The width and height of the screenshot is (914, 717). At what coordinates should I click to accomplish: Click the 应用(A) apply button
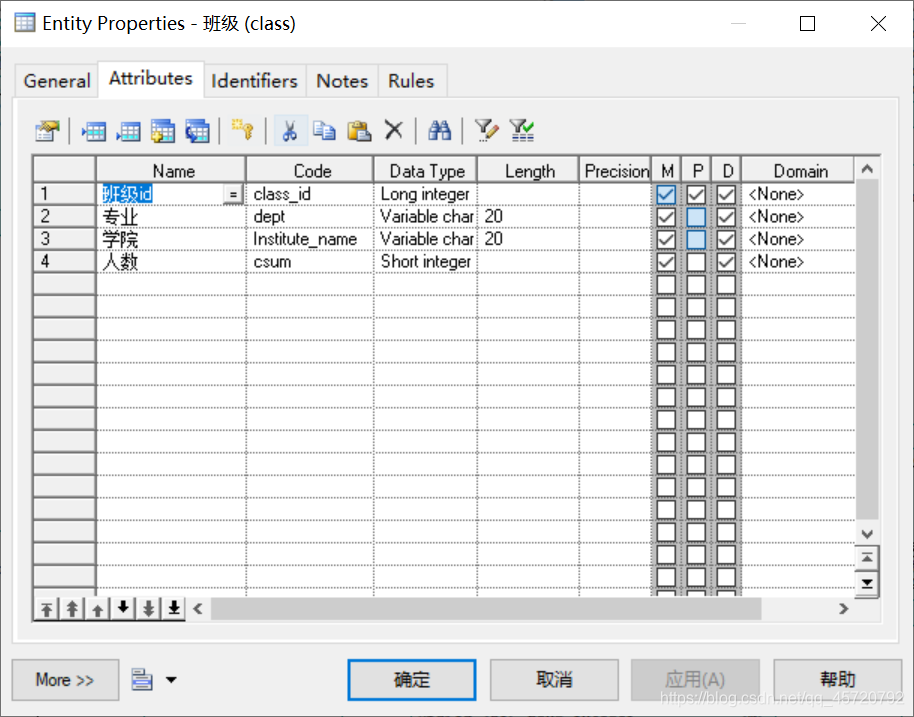click(x=695, y=680)
